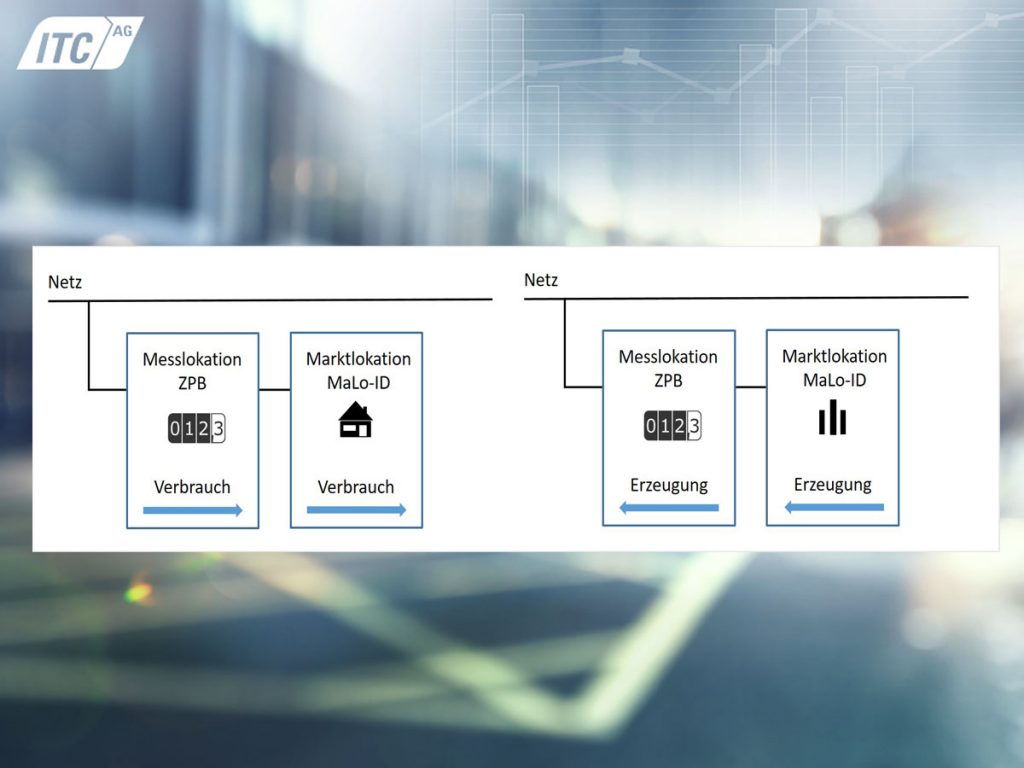Click the Erzeugung label under the bar chart icon
Screen dimensions: 1024x768
tap(833, 485)
